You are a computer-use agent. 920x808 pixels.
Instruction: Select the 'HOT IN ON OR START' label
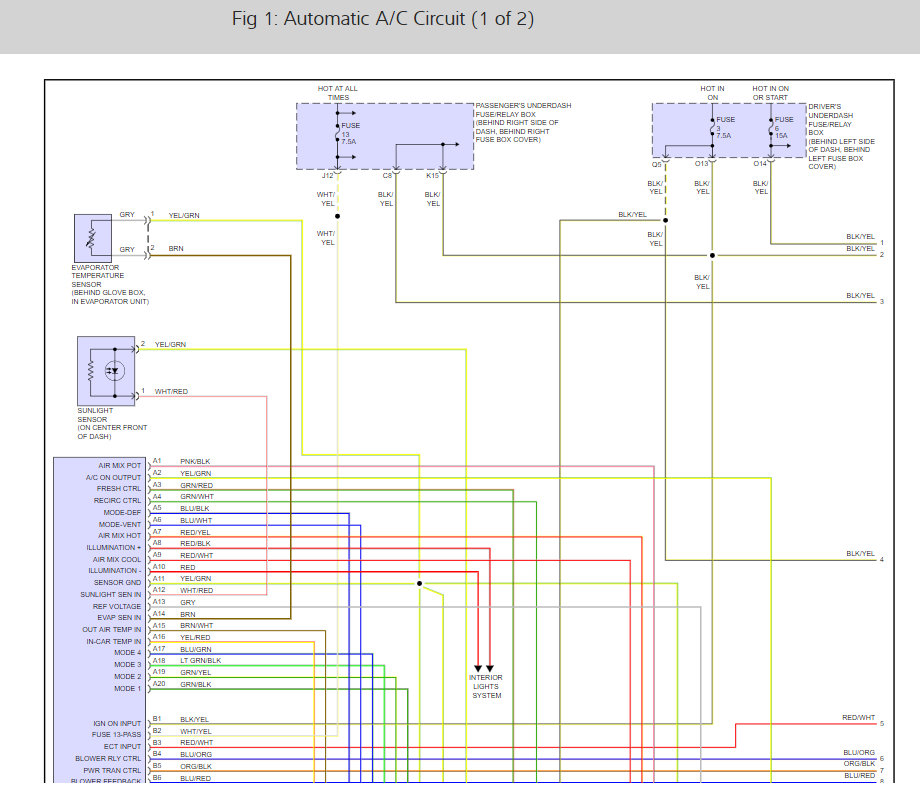click(x=770, y=93)
